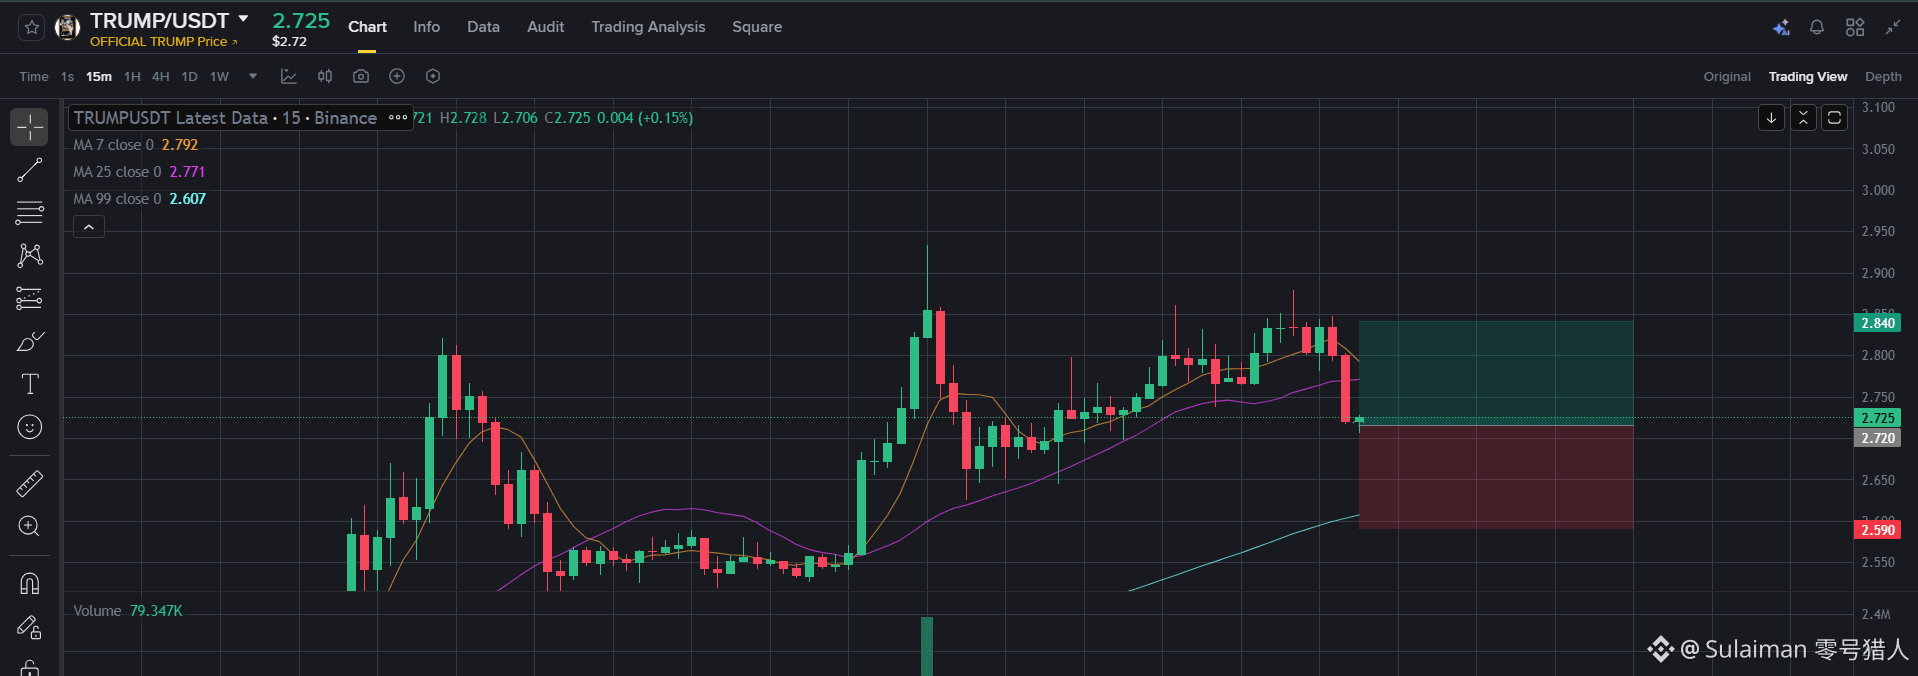
Task: Open chart settings hexagon icon
Action: pos(433,76)
